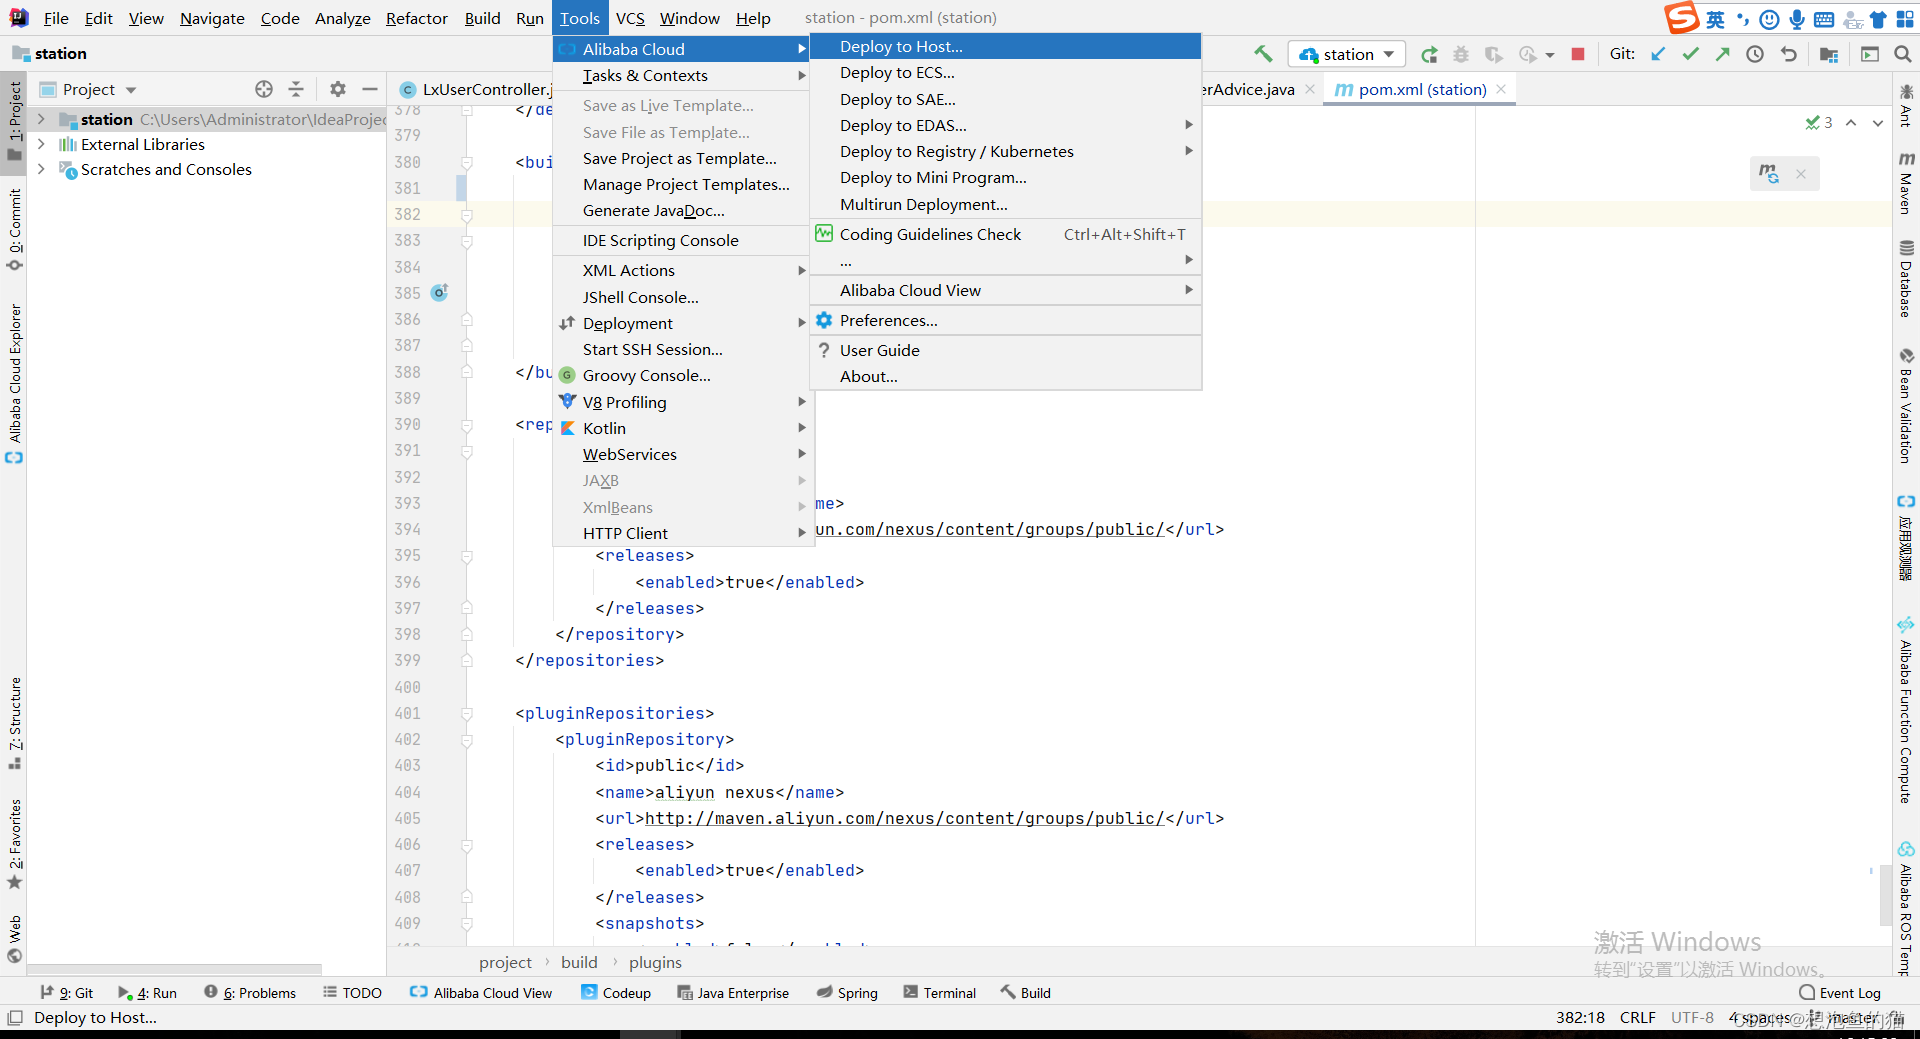
Task: Open Maven tool window on right sidebar
Action: click(1906, 183)
